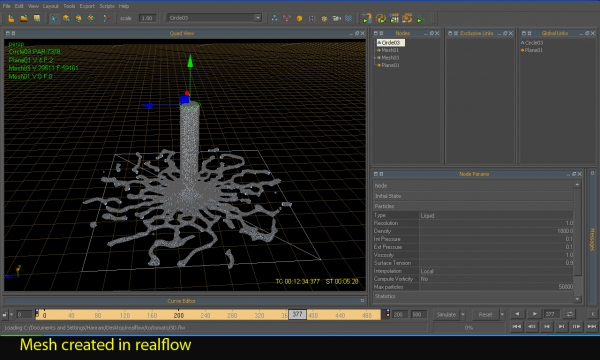This screenshot has width=600, height=360.
Task: Click the Reset button
Action: [x=485, y=314]
